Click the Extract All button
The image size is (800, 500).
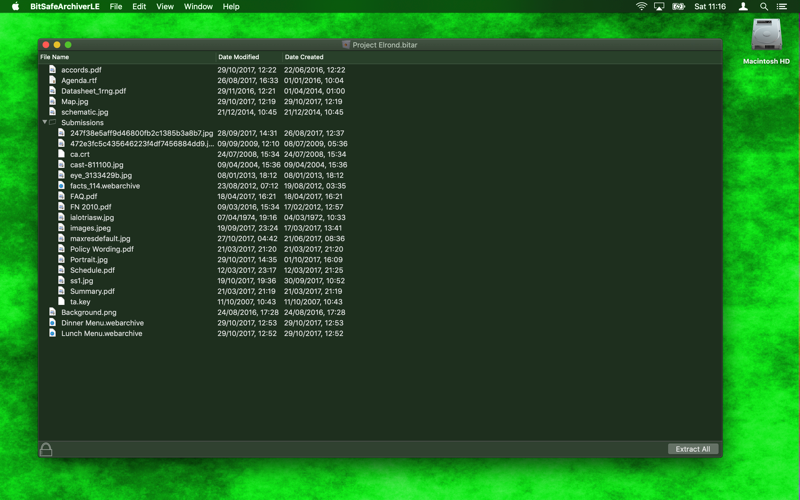(x=693, y=449)
